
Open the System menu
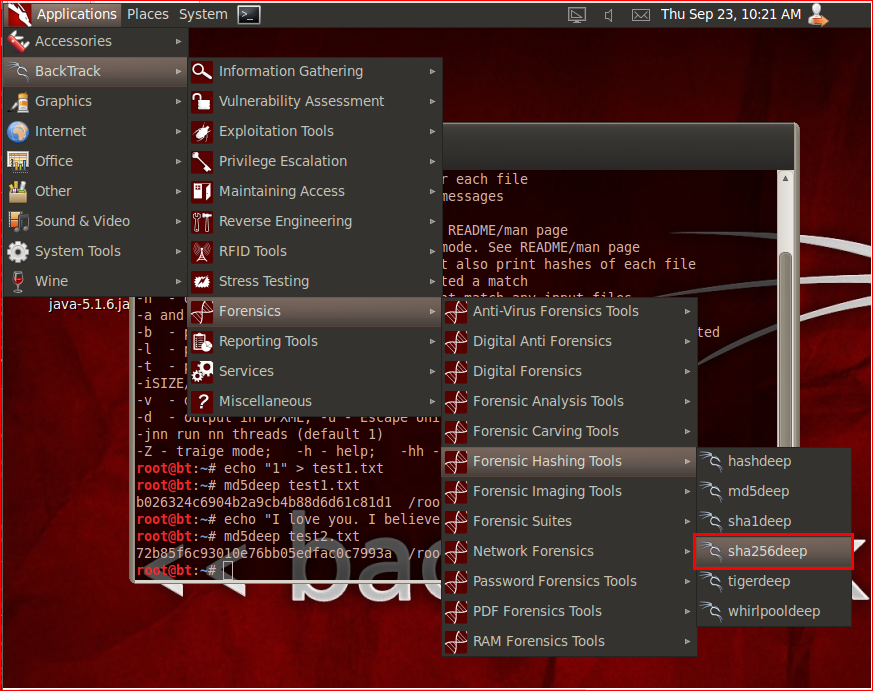coord(203,14)
